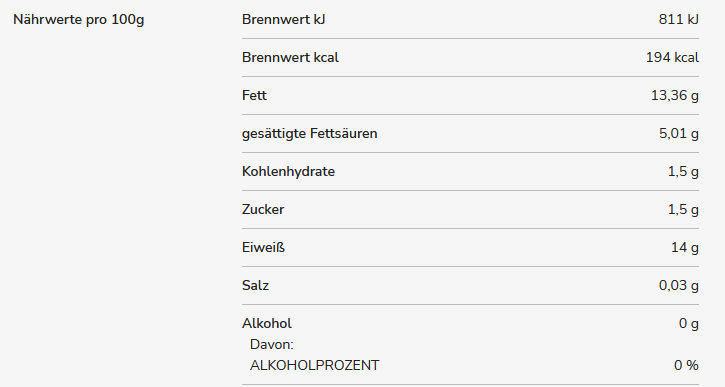Viewport: 725px width, 387px height.
Task: Select the Kohlenhydrate label
Action: (289, 172)
